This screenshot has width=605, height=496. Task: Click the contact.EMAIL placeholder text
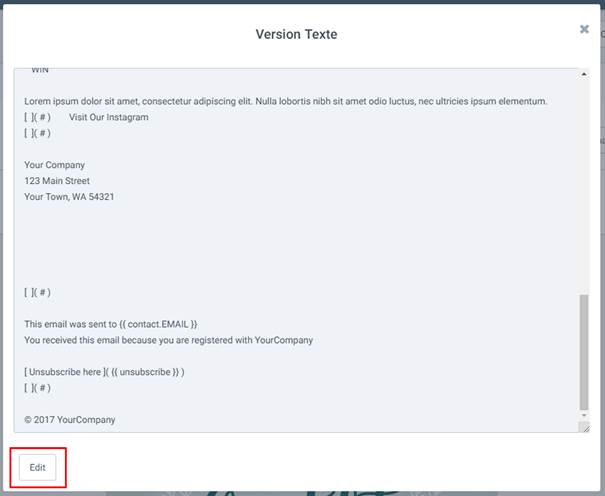pyautogui.click(x=158, y=324)
